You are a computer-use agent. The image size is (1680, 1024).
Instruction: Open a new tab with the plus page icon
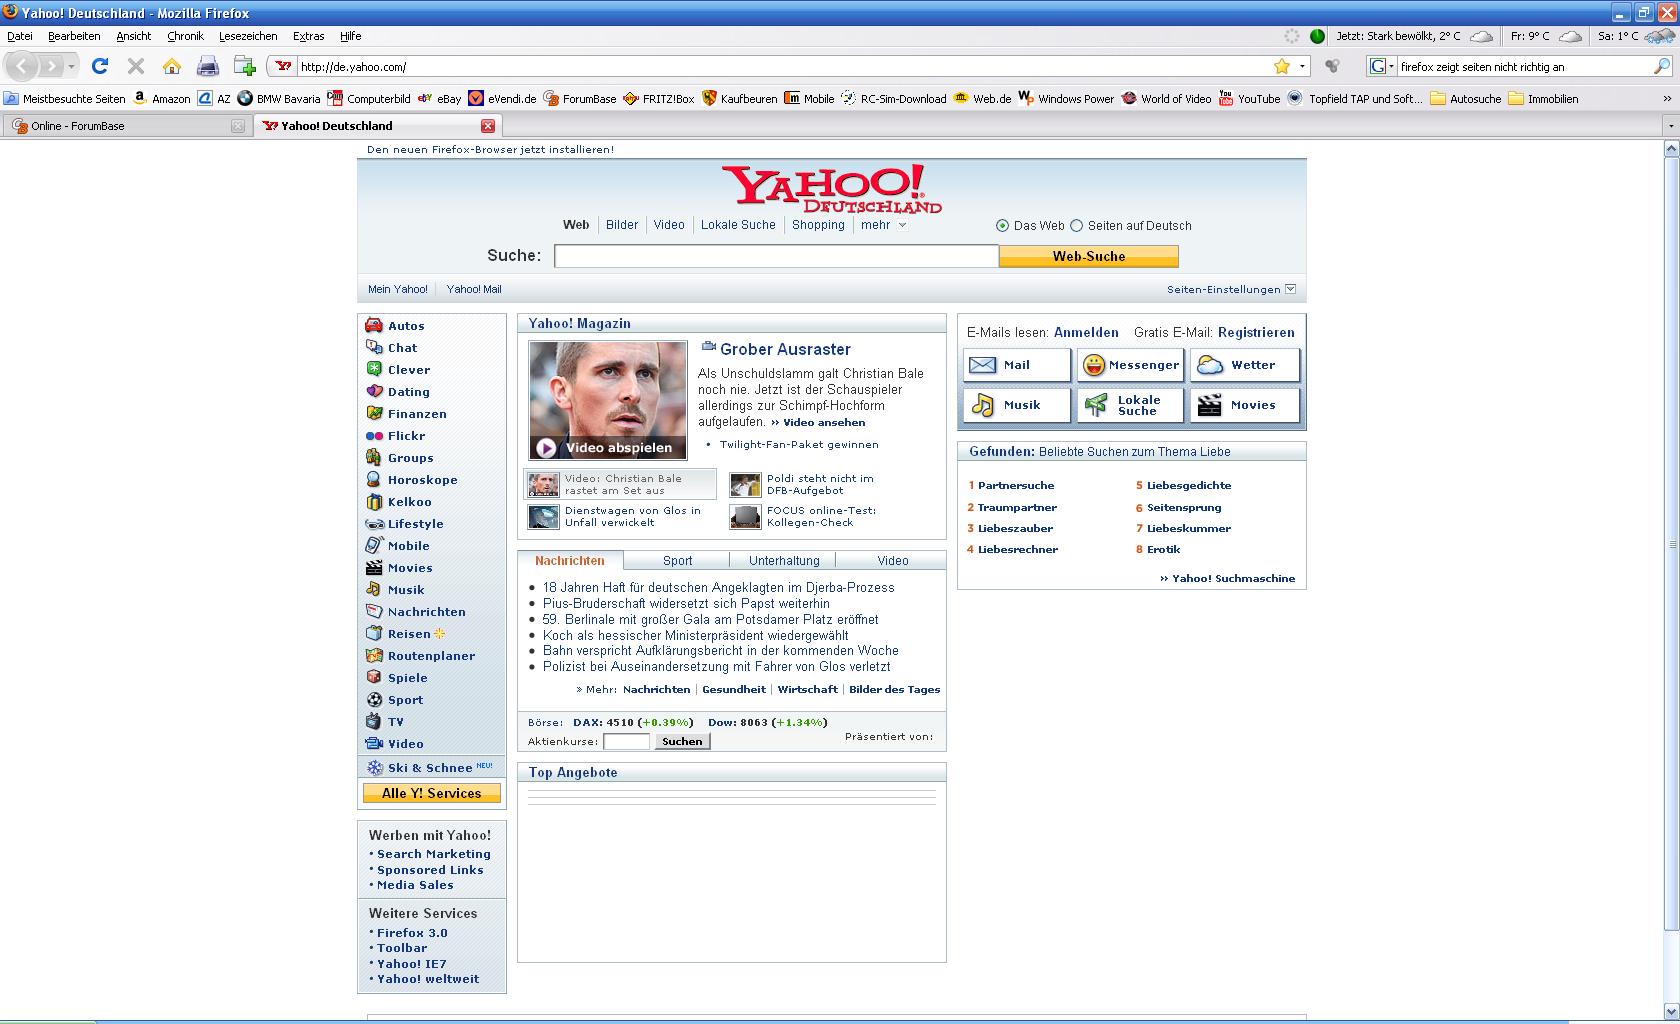(245, 66)
